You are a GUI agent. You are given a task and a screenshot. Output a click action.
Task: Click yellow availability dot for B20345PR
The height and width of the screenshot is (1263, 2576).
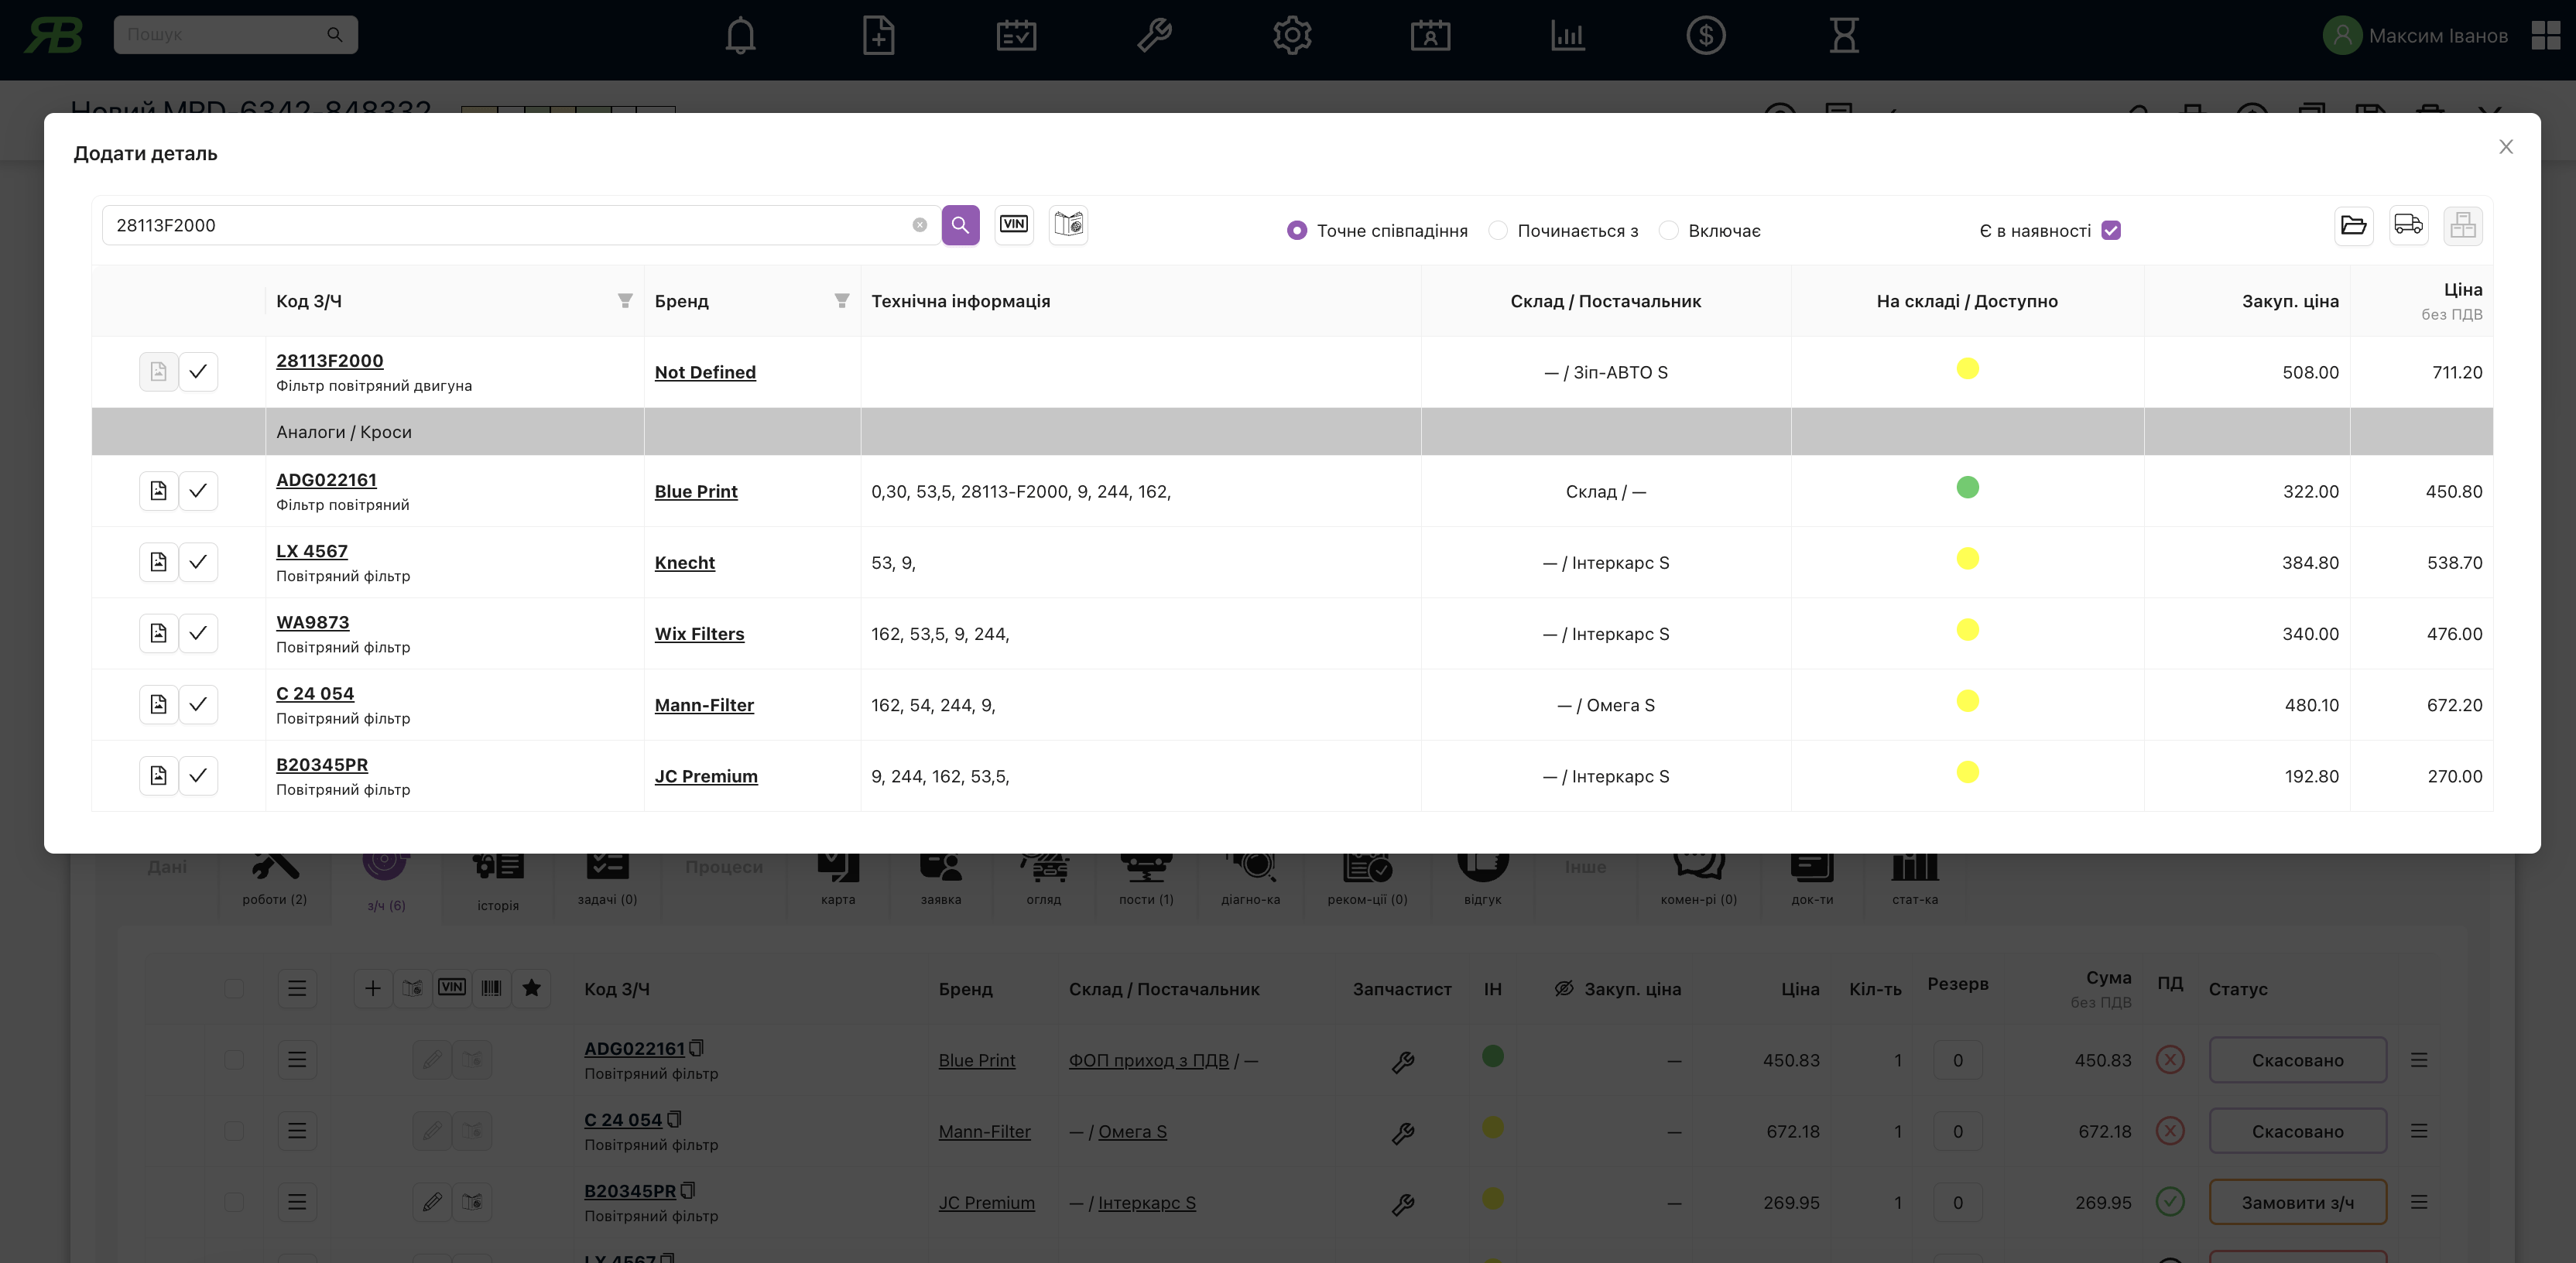(x=1967, y=772)
